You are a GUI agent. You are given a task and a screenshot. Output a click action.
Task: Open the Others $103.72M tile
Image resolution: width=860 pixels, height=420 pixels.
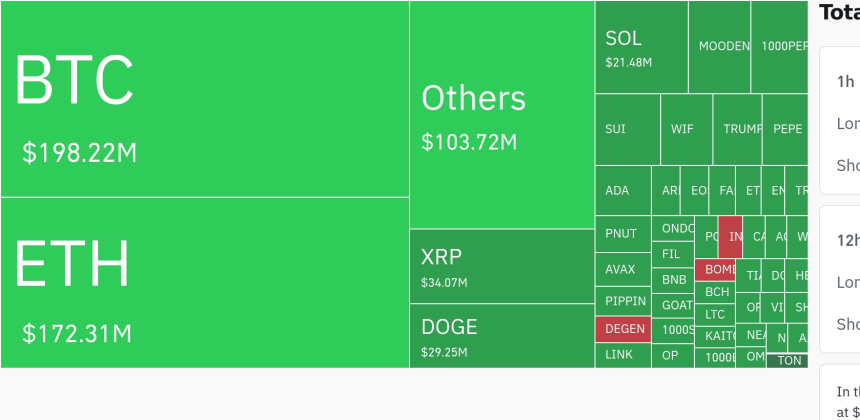[502, 115]
